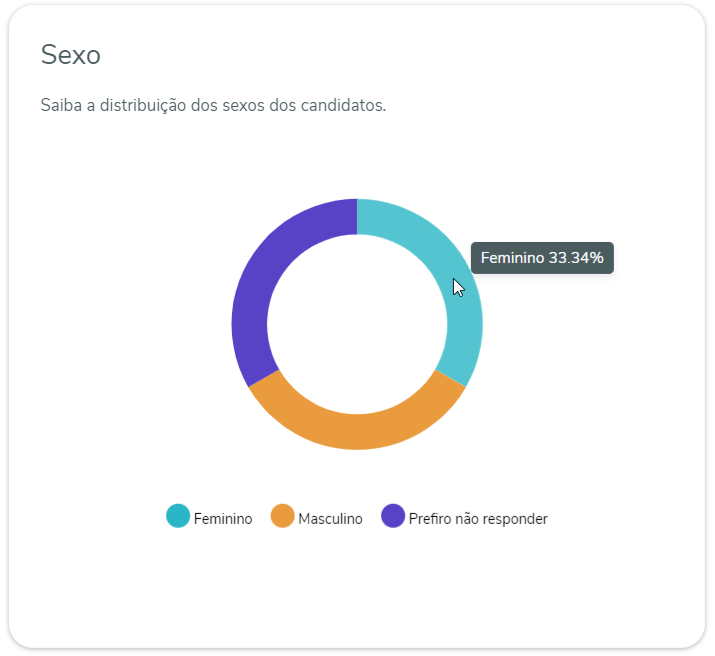Click the empty white center of the donut

point(357,324)
